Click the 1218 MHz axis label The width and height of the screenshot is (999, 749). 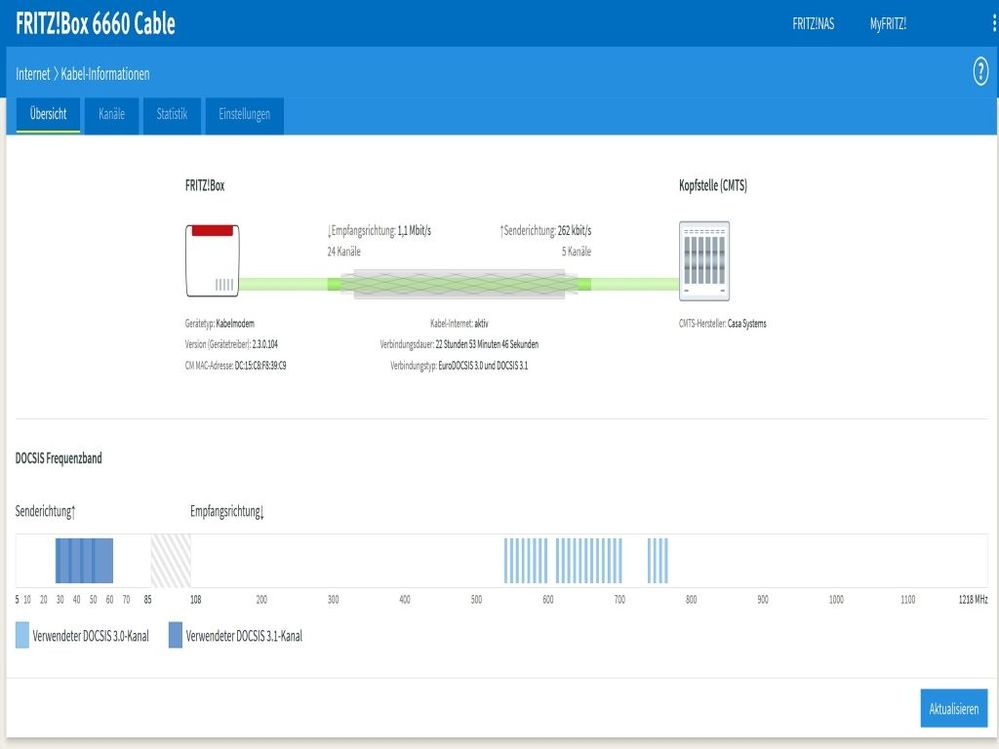coord(973,599)
